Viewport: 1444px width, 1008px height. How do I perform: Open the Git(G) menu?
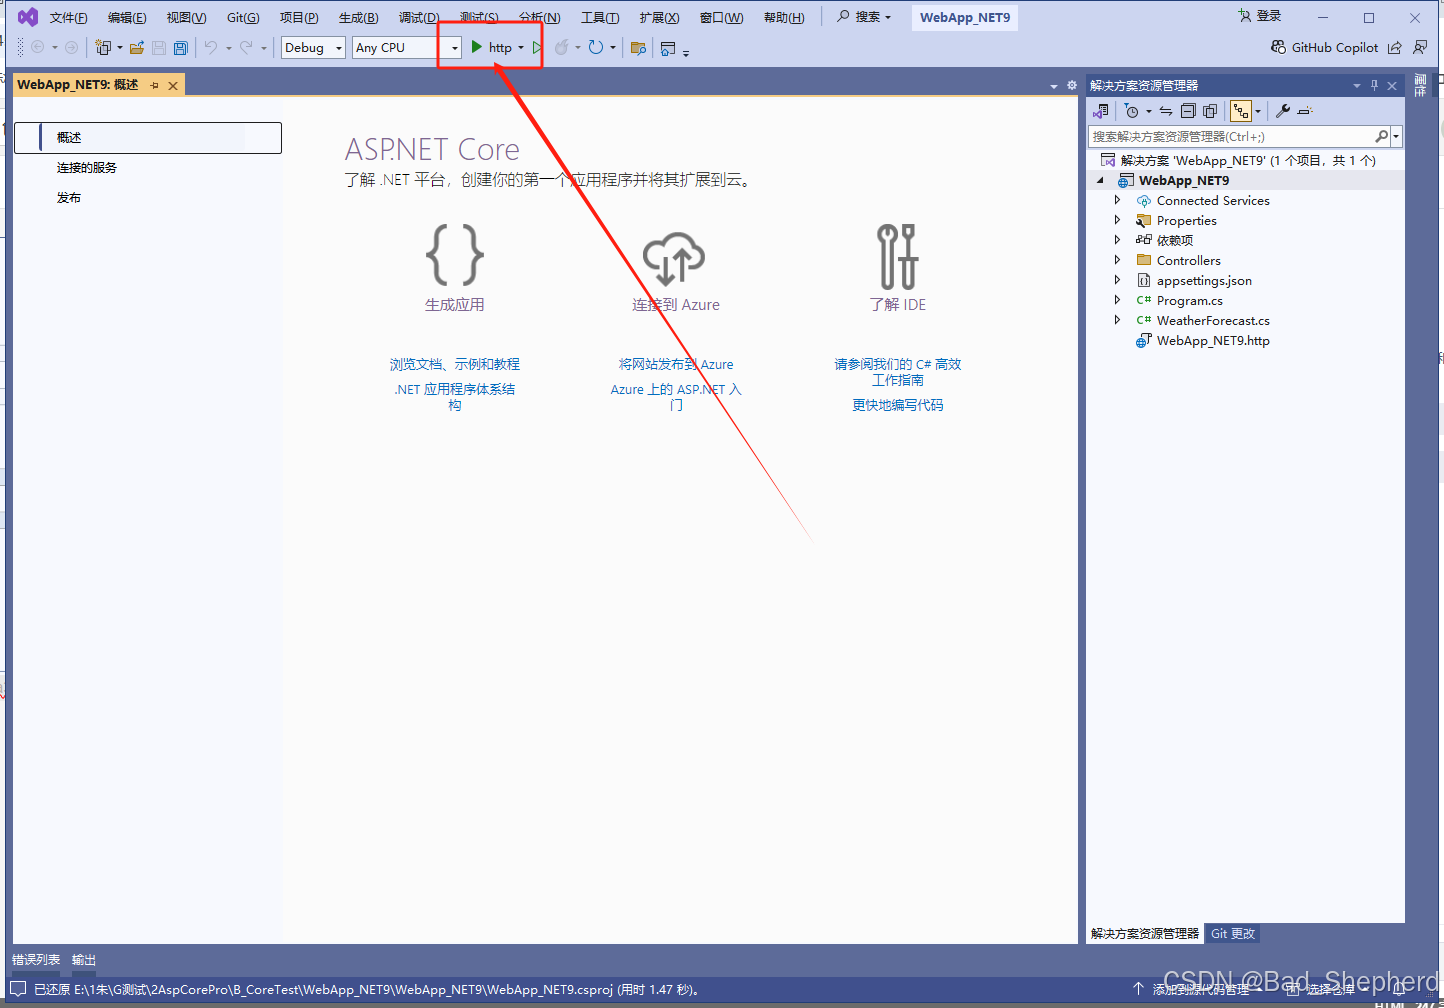pos(243,17)
